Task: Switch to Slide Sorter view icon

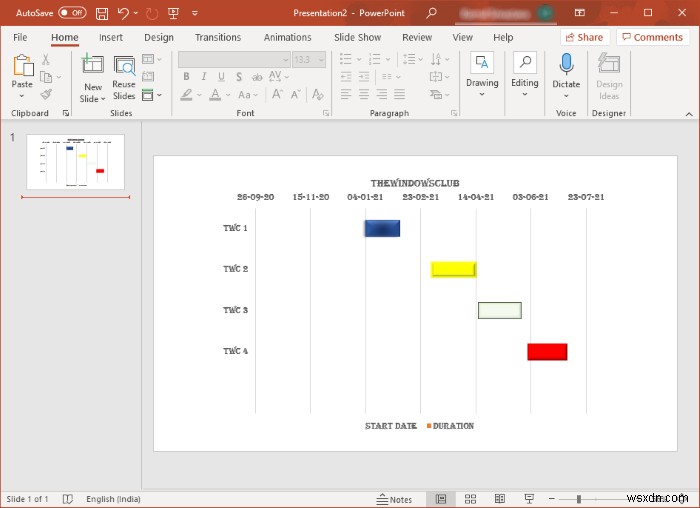Action: pos(471,498)
